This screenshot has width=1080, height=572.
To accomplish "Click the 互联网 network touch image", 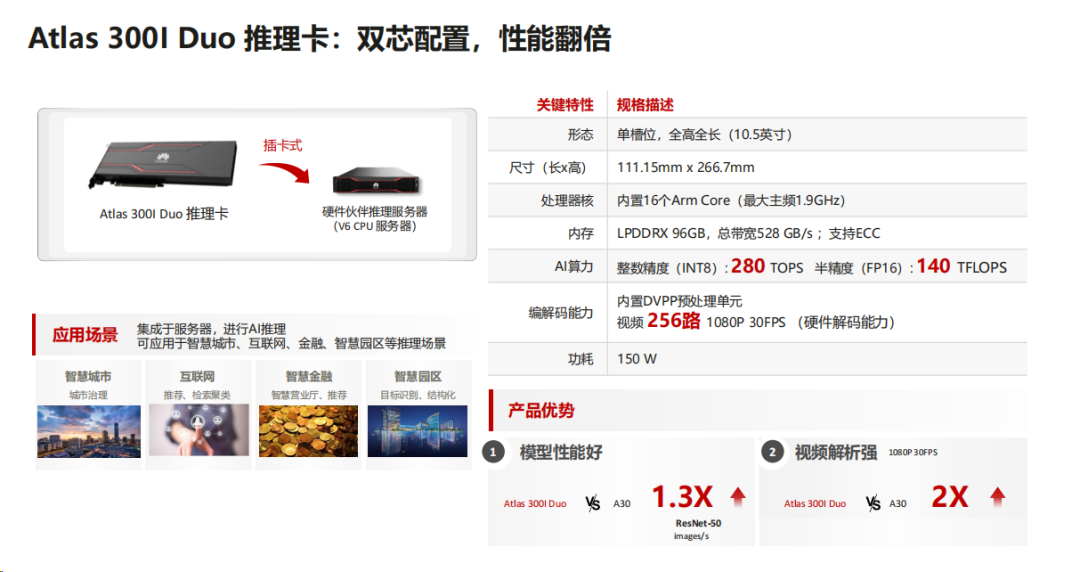I will point(198,430).
